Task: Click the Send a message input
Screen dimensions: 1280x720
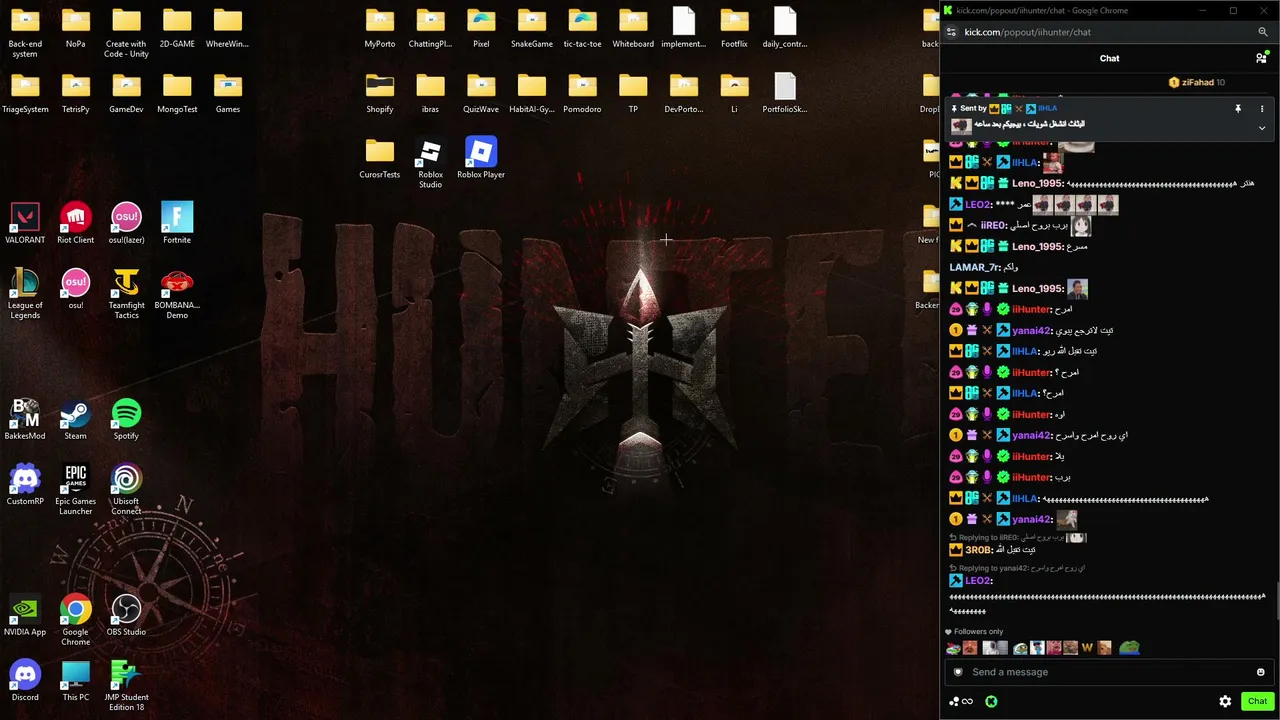Action: coord(1108,672)
